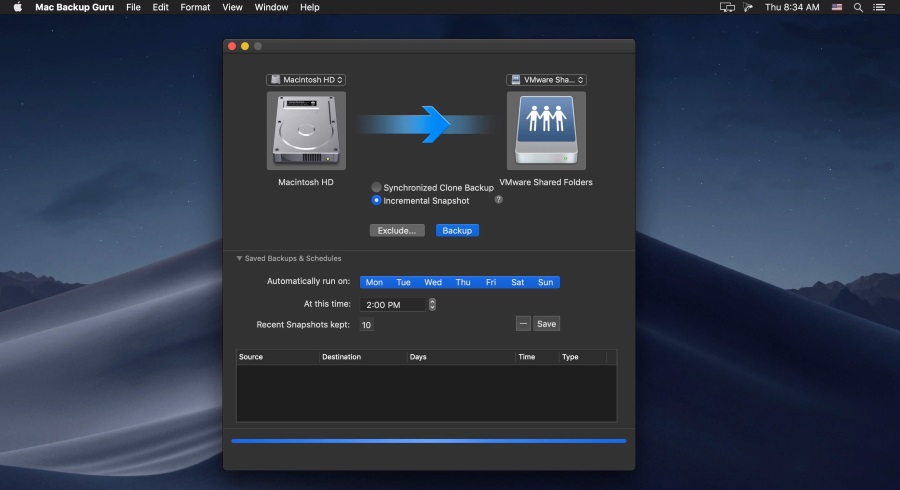Open the Help menu
Screen dimensions: 900x490
[309, 7]
